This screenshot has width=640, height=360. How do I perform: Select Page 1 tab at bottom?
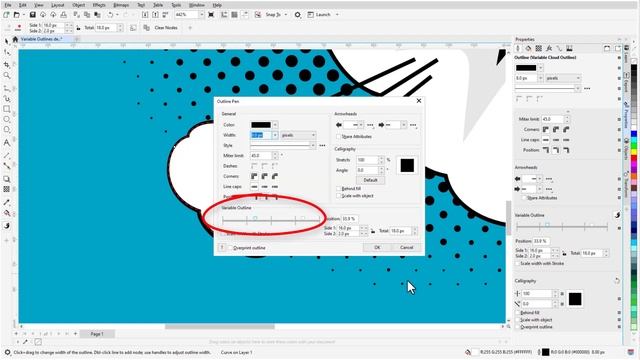coord(97,334)
